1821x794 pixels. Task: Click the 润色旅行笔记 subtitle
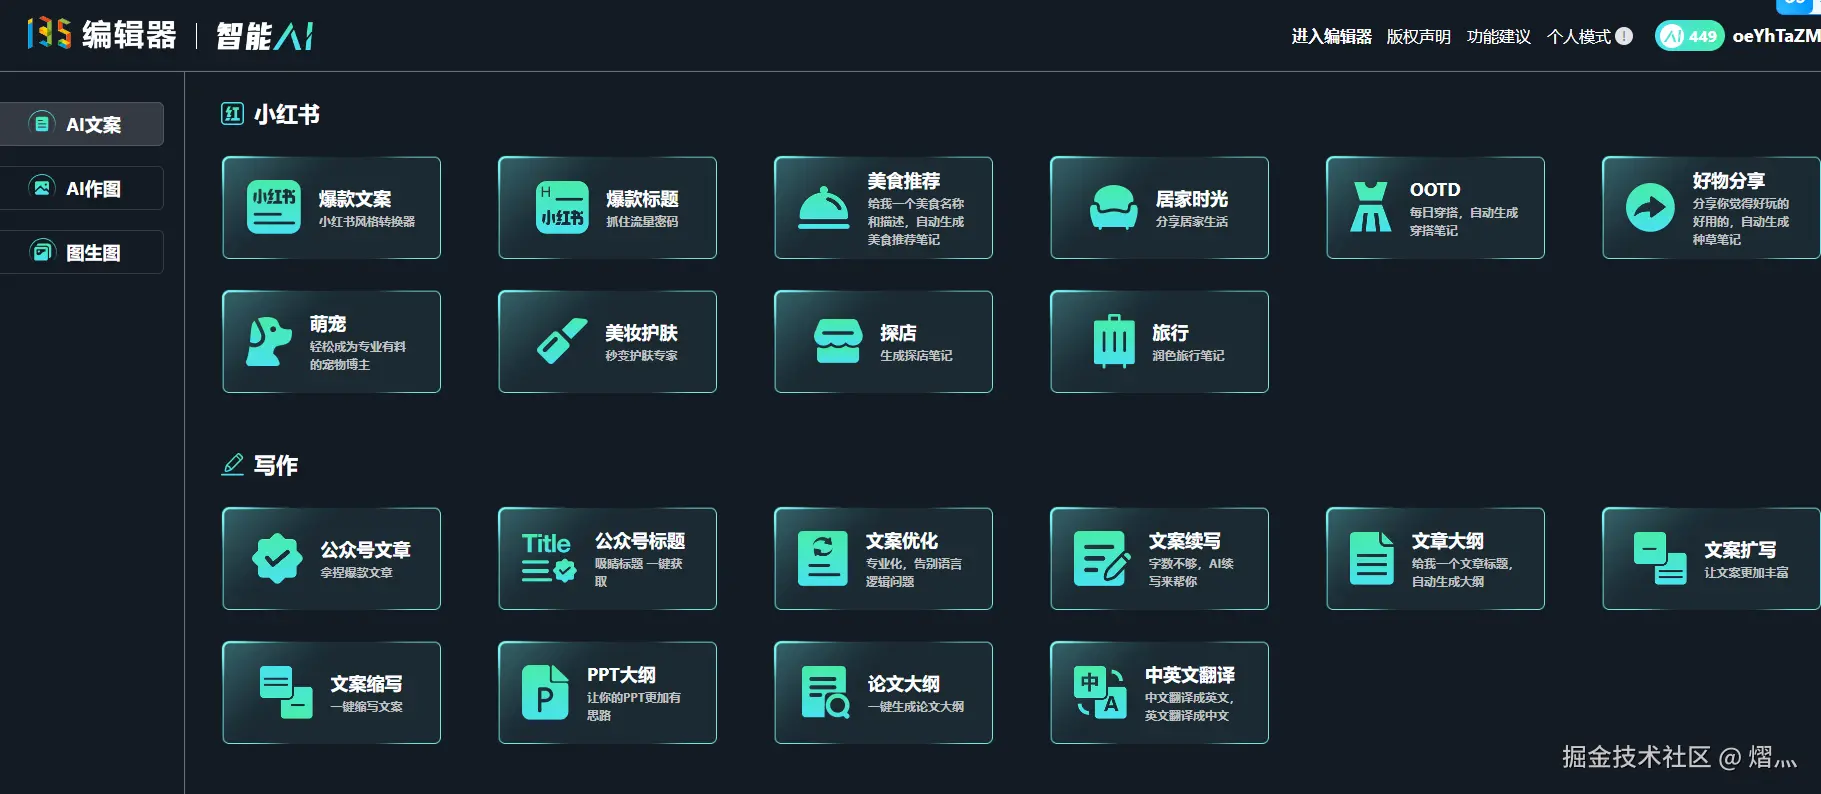click(x=1188, y=356)
